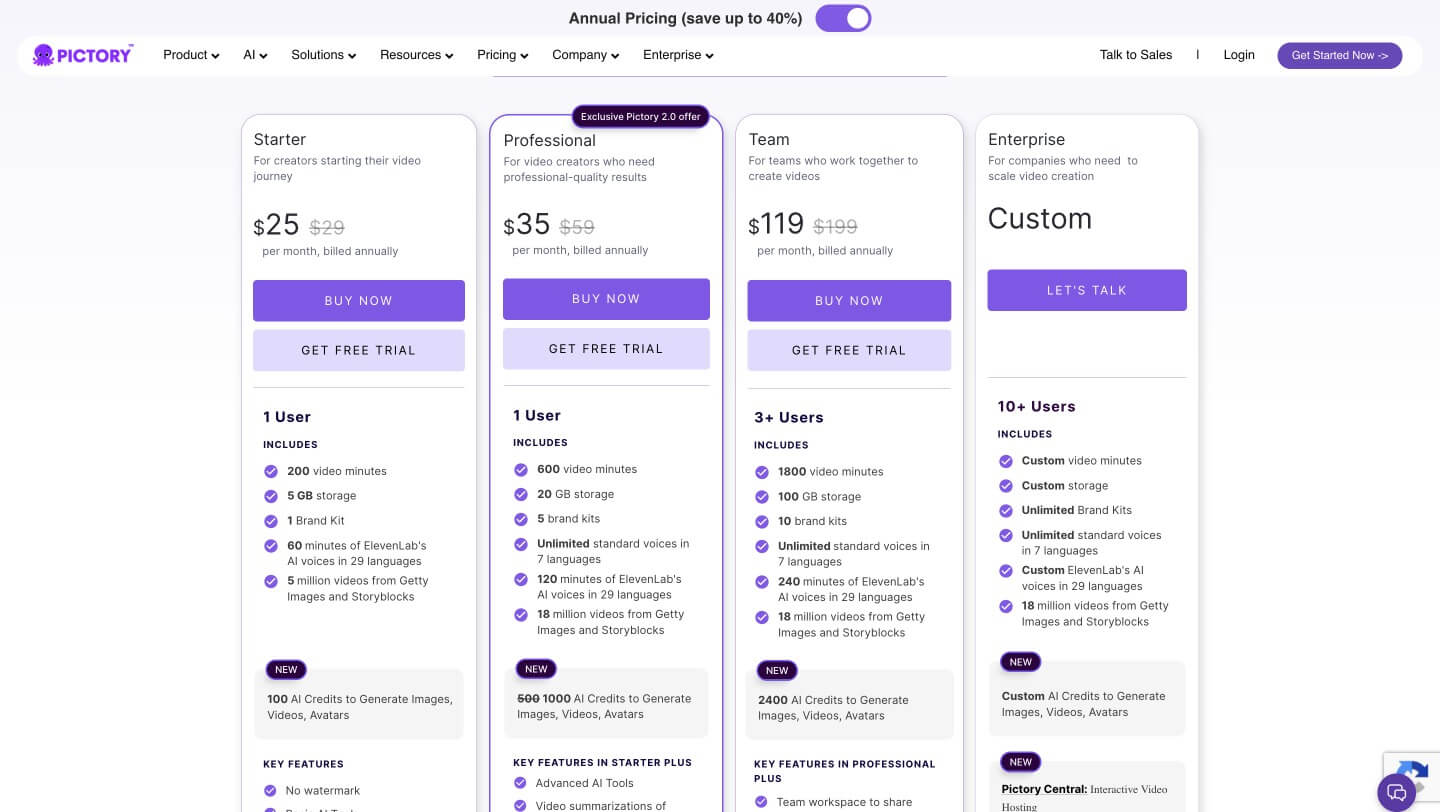
Task: Click the Get Started Now button
Action: tap(1340, 56)
